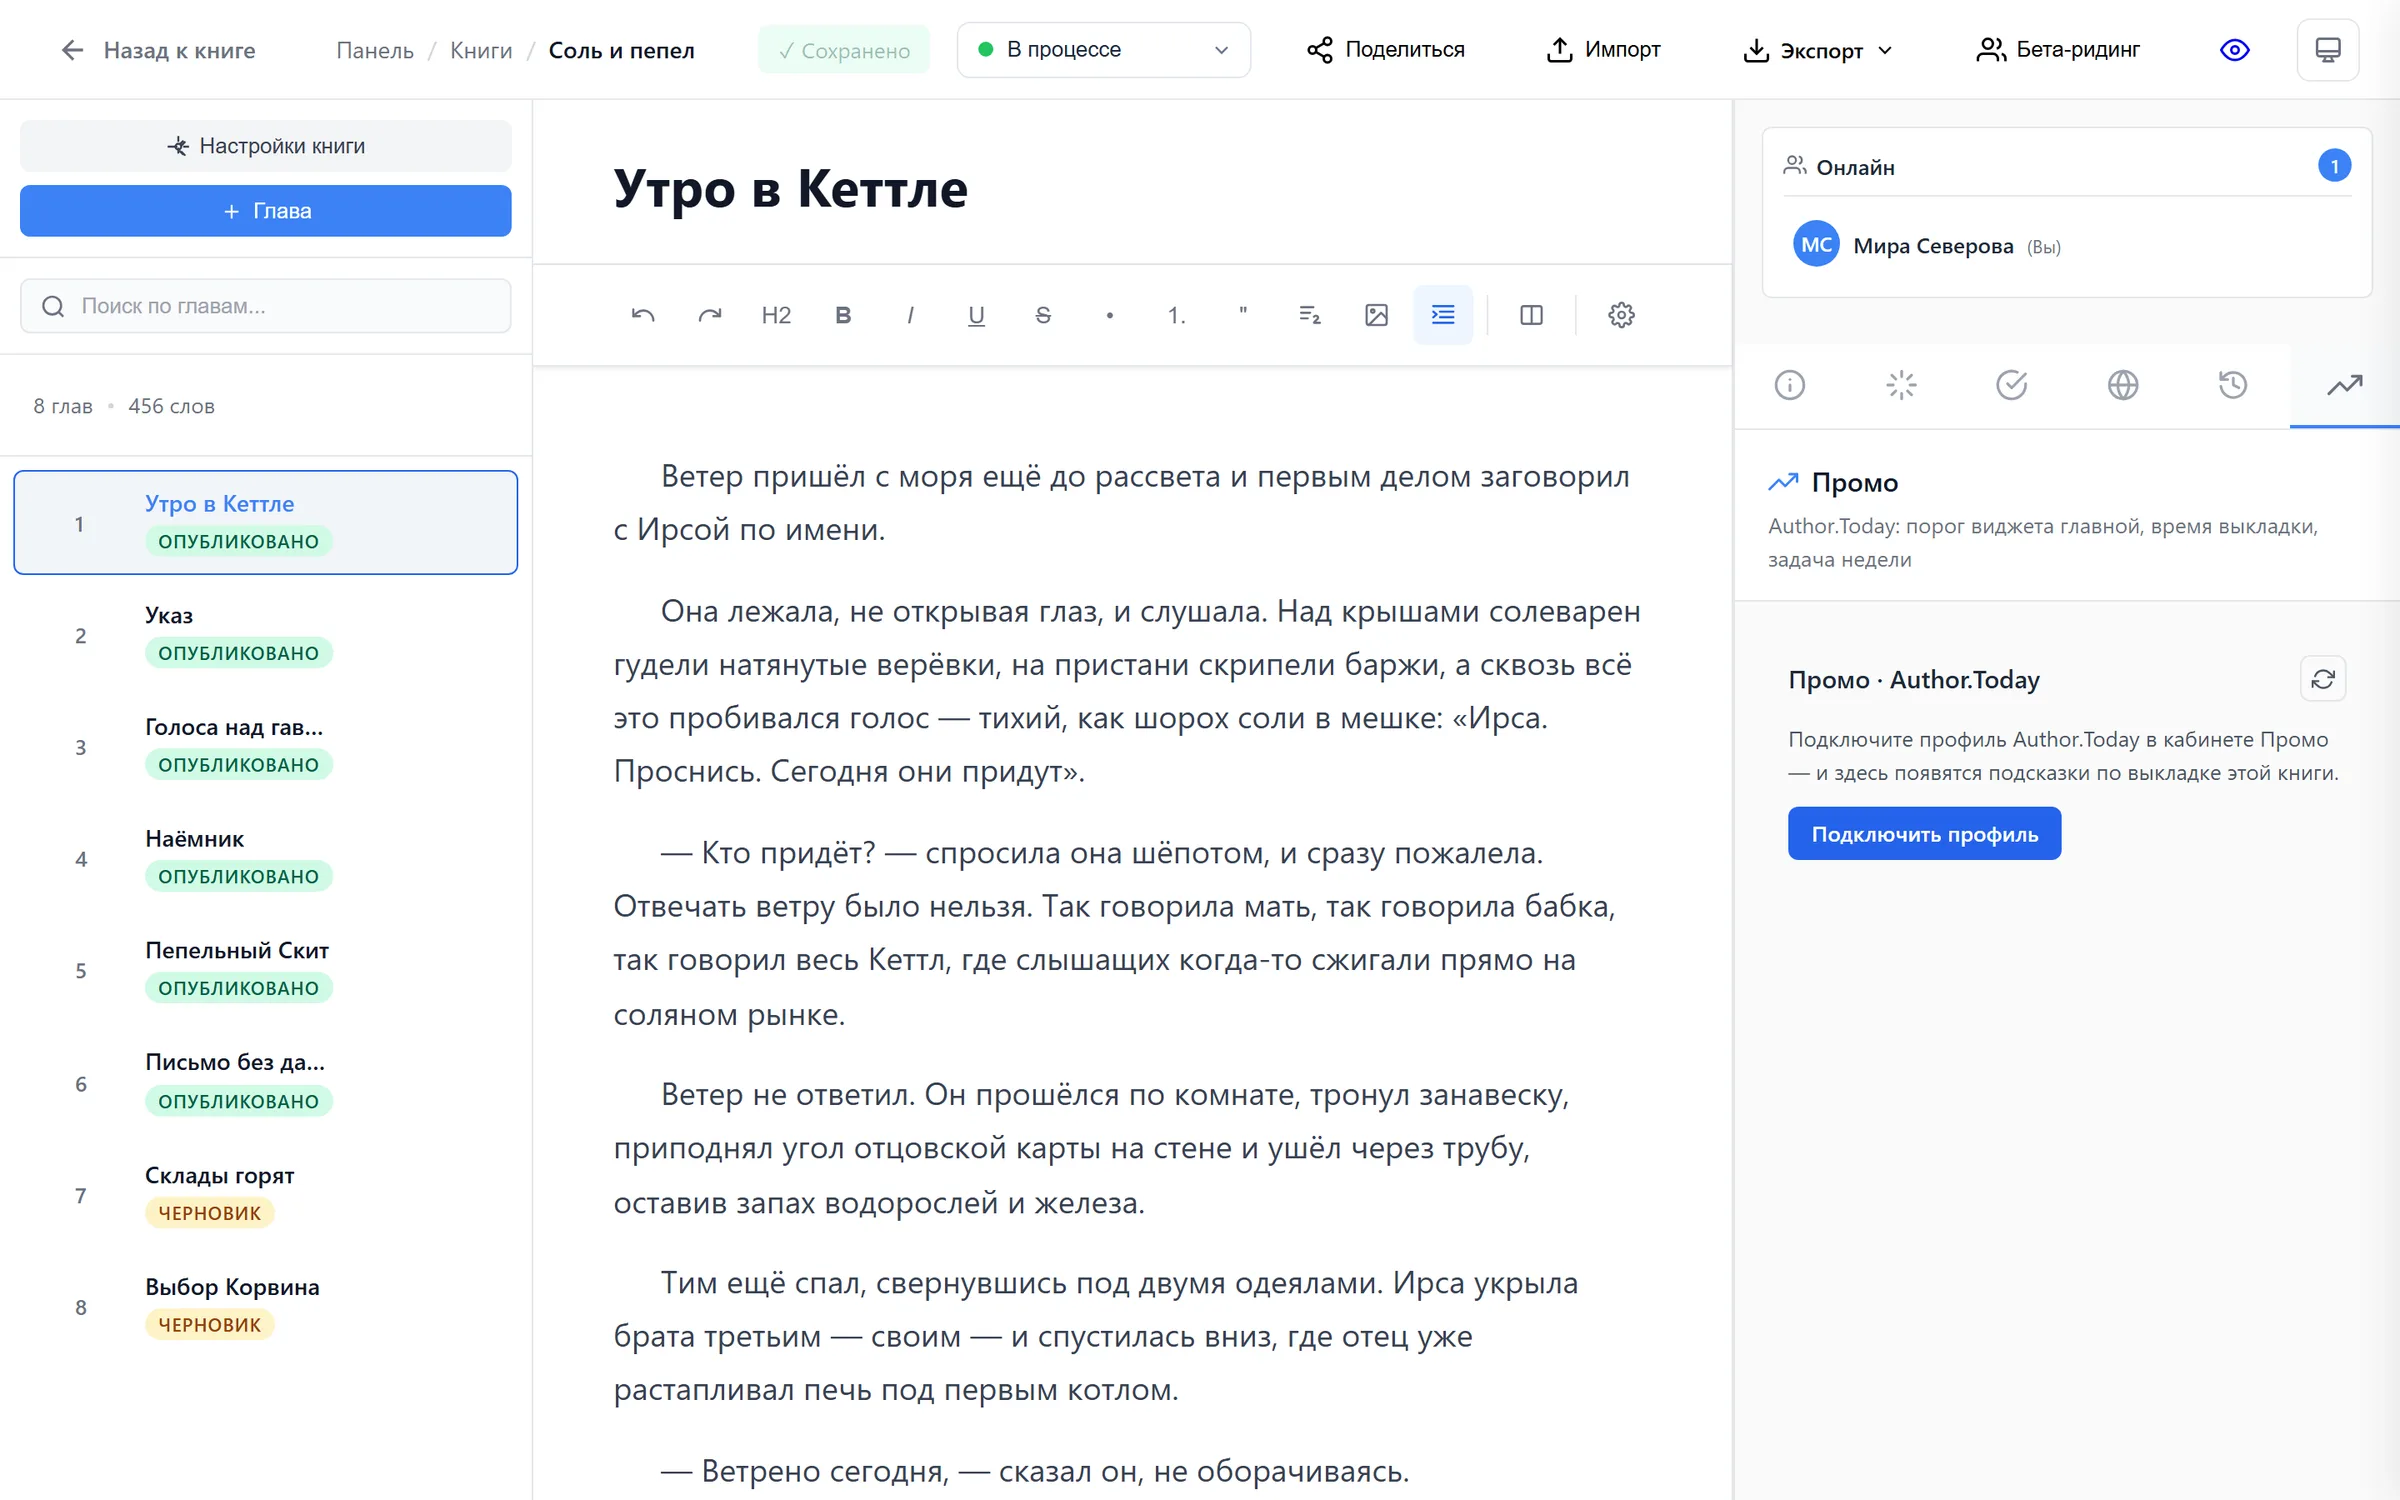Open chapter Пепельный Скит

tap(266, 970)
